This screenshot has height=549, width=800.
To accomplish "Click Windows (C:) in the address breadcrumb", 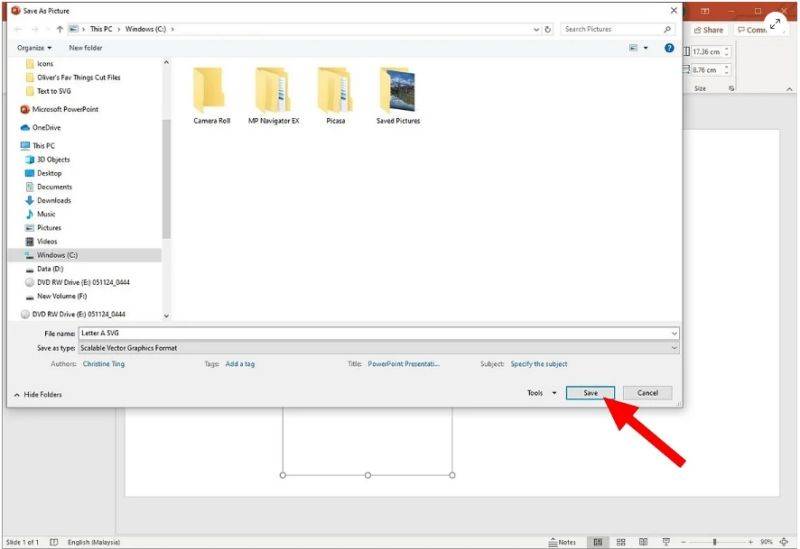I will click(145, 29).
